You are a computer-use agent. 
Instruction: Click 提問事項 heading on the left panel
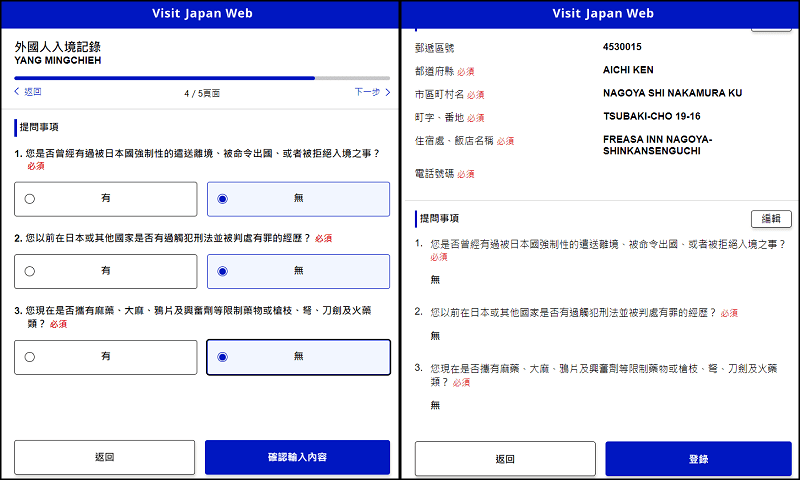[x=39, y=127]
